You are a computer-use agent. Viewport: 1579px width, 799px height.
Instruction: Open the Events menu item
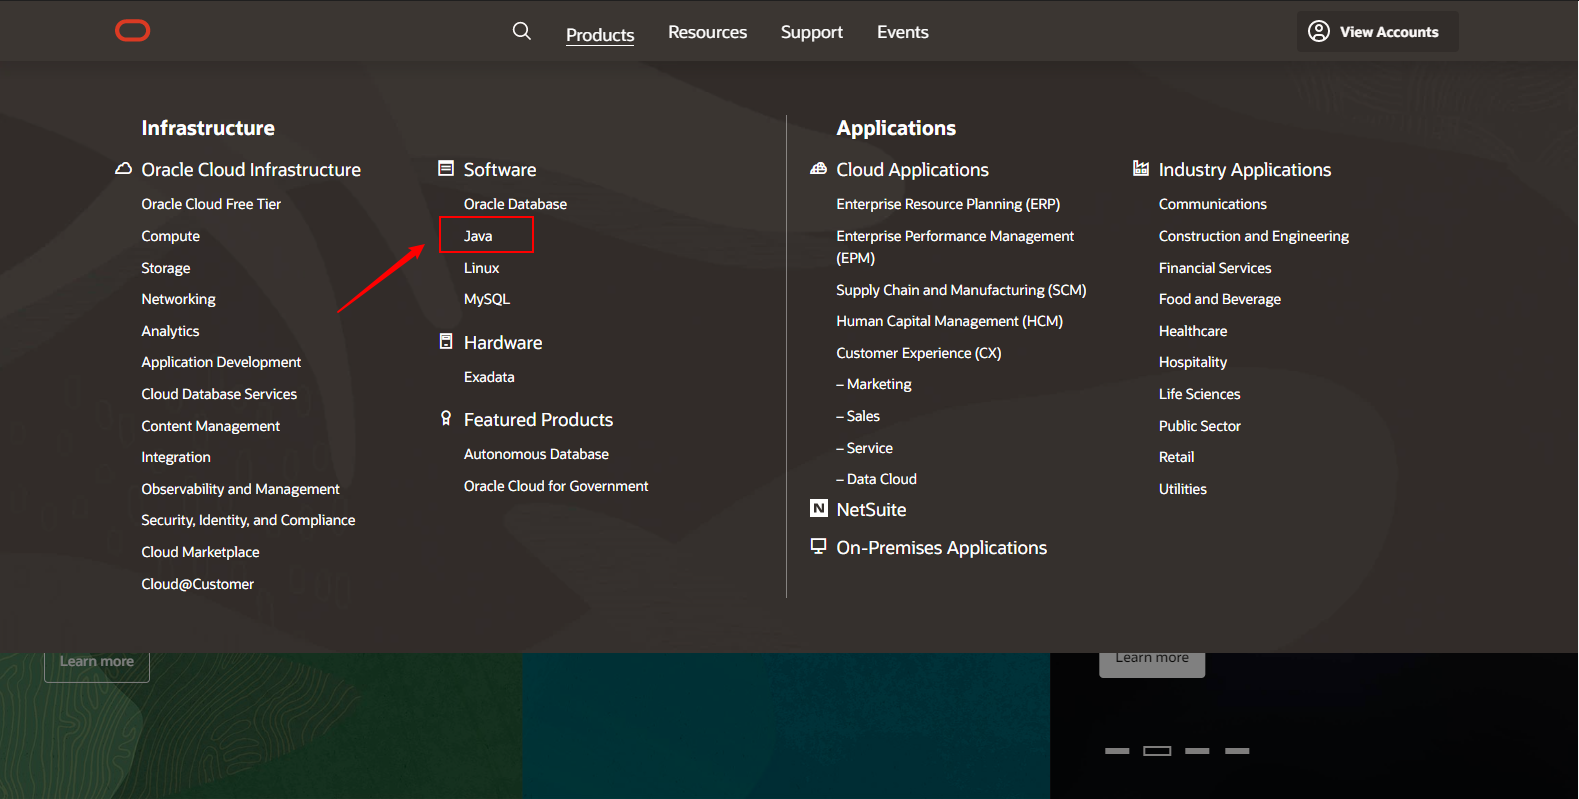pos(902,32)
